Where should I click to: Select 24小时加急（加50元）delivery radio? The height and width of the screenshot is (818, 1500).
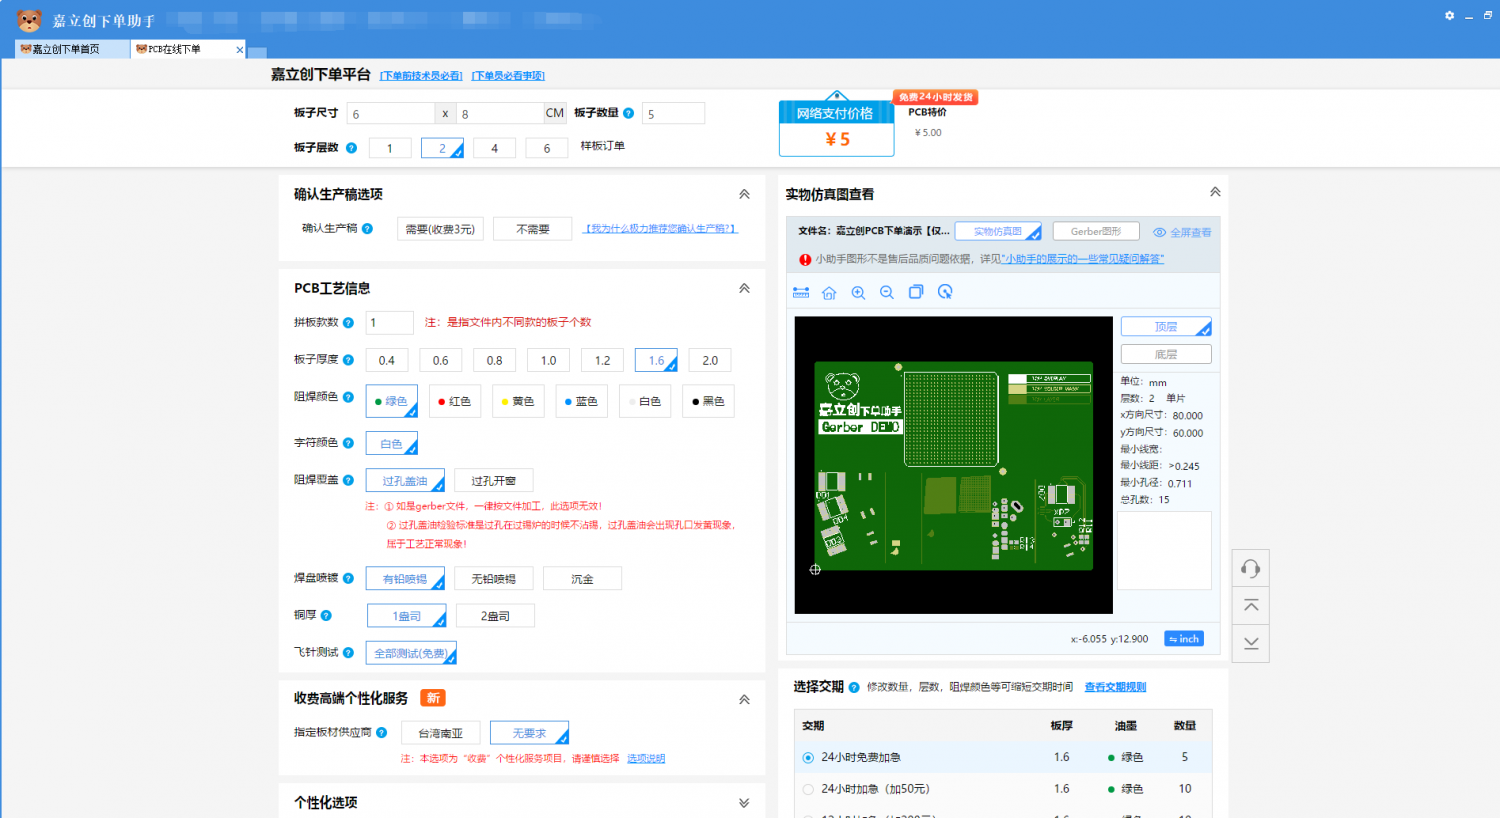pos(808,789)
